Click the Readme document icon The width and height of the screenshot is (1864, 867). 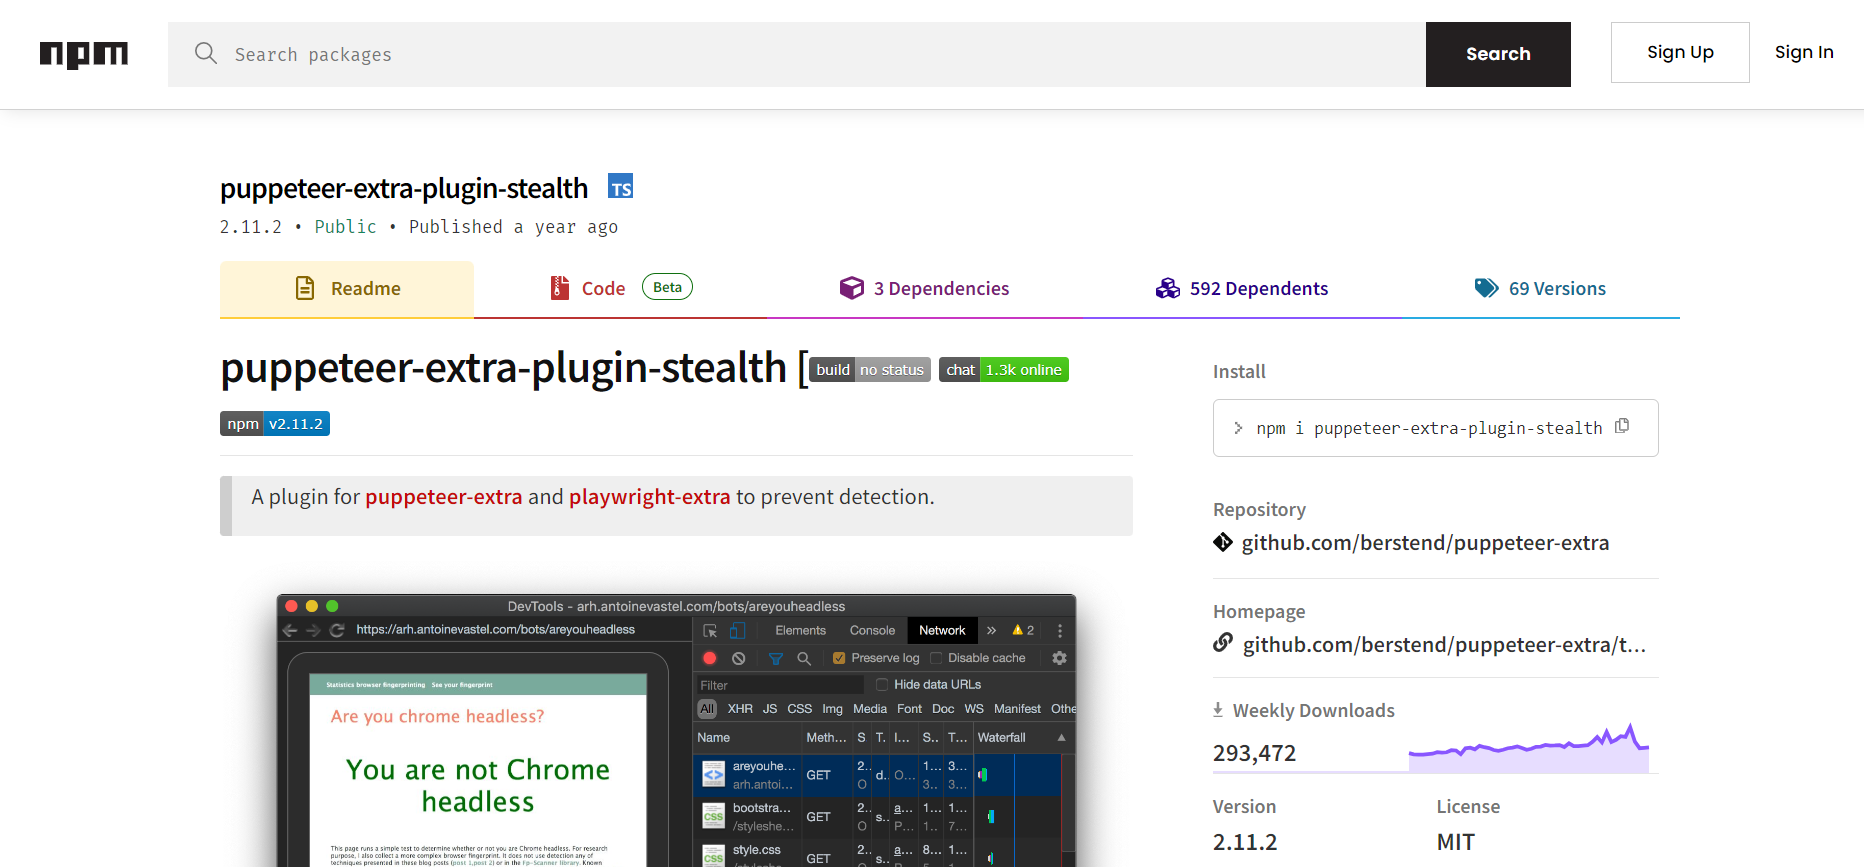click(x=305, y=288)
